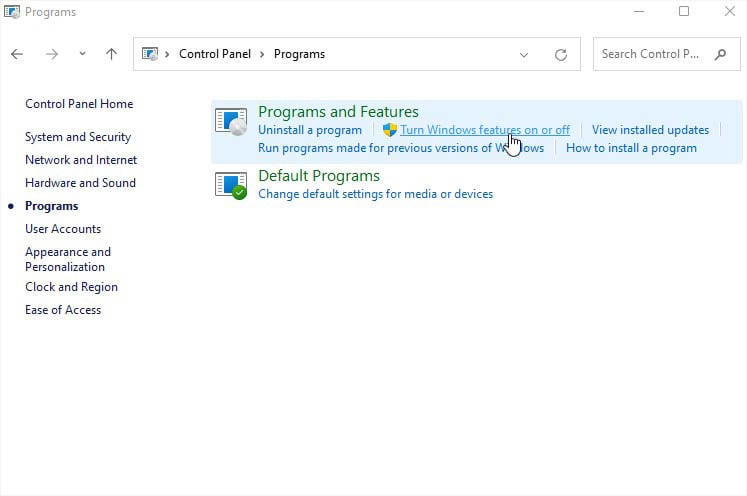Expand the chevron after Control Panel breadcrumb
The image size is (747, 496).
click(x=262, y=54)
